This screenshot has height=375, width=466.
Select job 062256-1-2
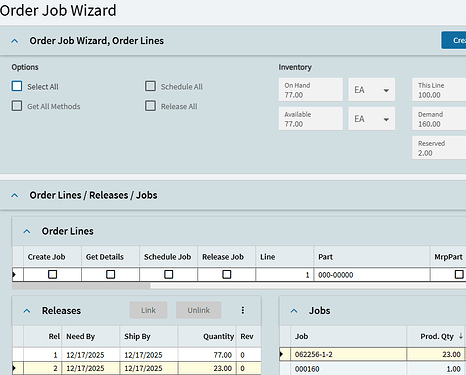(348, 354)
